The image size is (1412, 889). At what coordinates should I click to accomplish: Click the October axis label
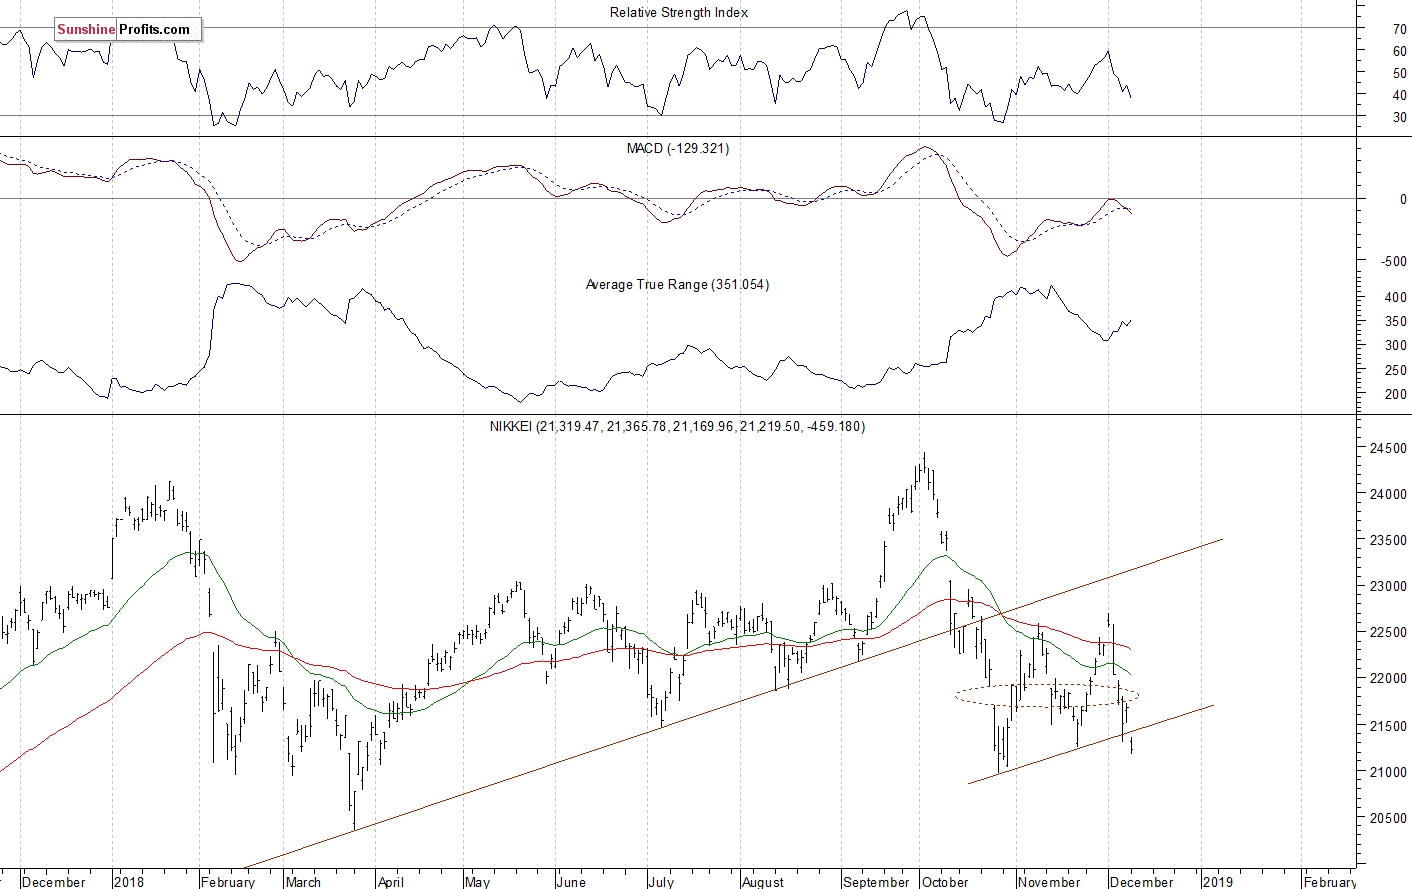(x=945, y=882)
